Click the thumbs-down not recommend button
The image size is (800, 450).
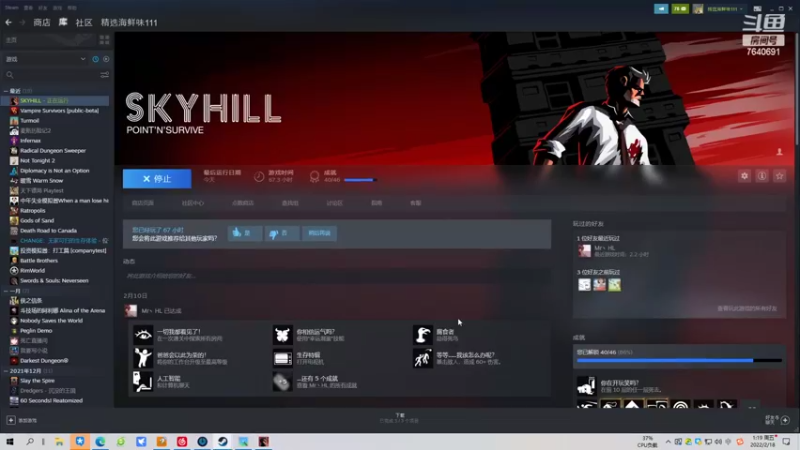click(x=282, y=233)
